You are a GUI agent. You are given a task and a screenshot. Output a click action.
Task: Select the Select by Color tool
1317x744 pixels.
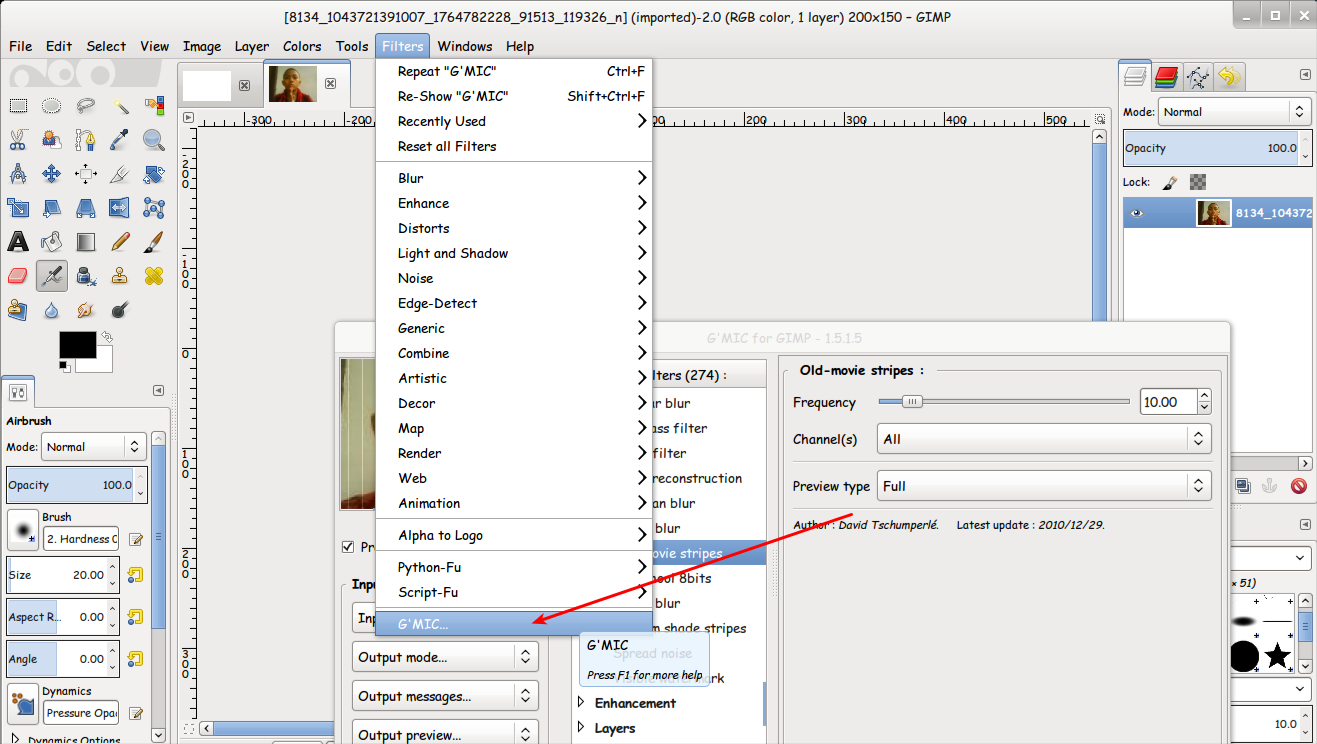point(154,105)
